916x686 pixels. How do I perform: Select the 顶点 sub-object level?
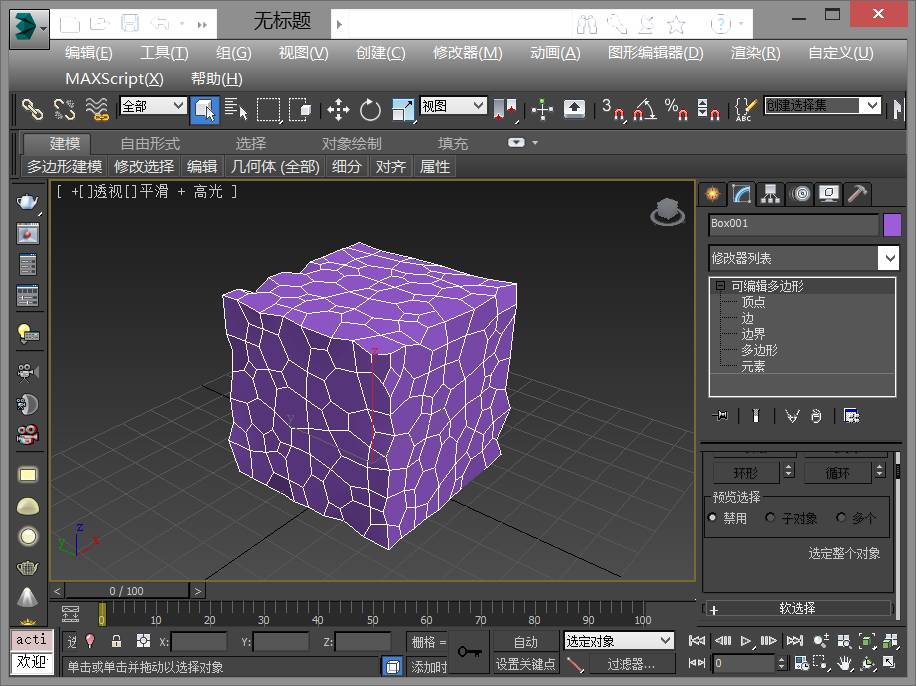point(753,302)
